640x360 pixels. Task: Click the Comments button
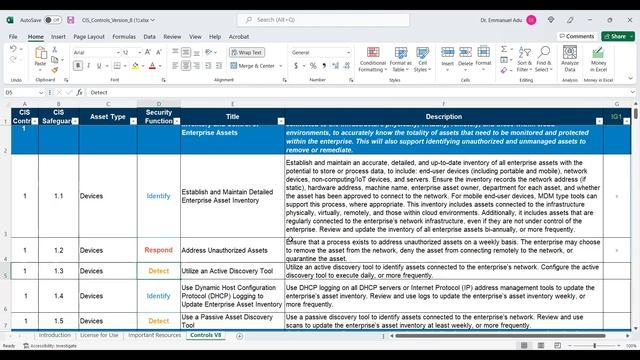point(577,36)
